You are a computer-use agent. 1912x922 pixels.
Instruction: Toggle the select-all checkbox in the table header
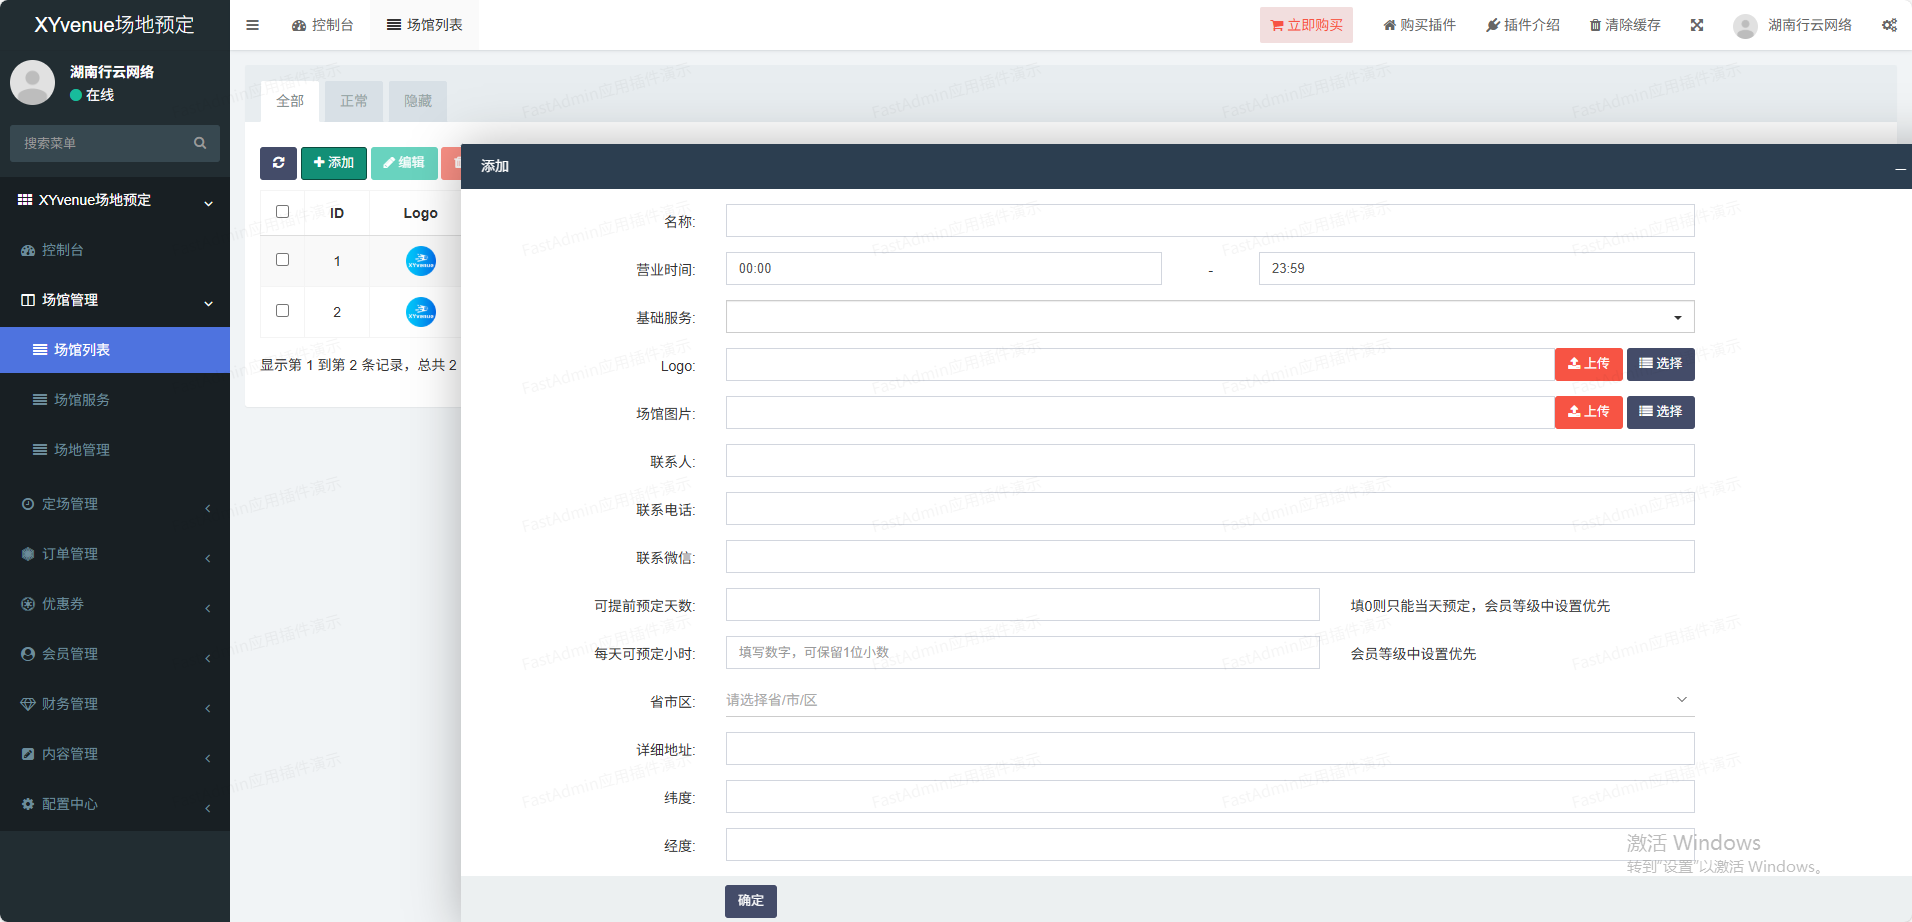[282, 212]
